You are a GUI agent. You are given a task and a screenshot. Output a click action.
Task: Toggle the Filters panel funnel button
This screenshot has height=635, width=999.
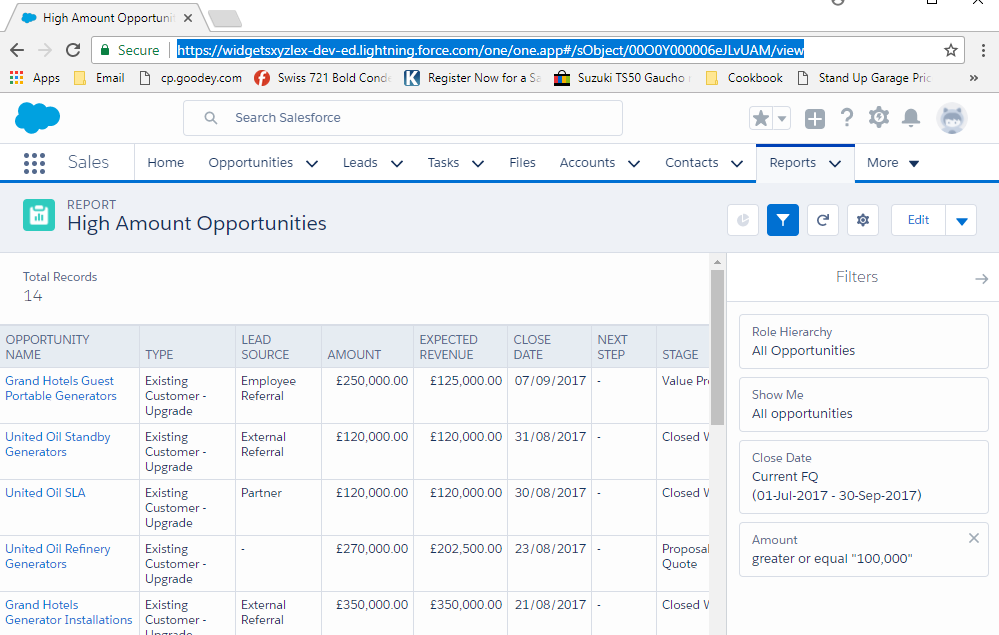[783, 220]
